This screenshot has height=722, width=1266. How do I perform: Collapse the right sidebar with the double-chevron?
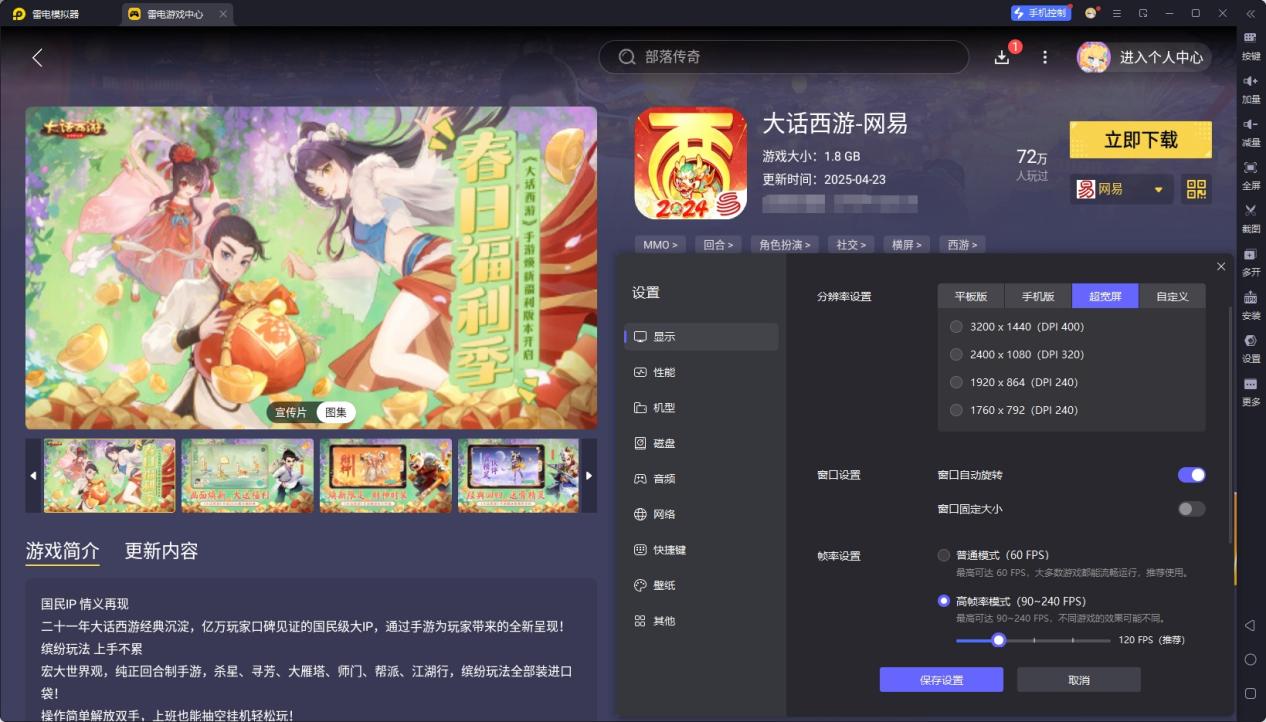click(x=1250, y=13)
